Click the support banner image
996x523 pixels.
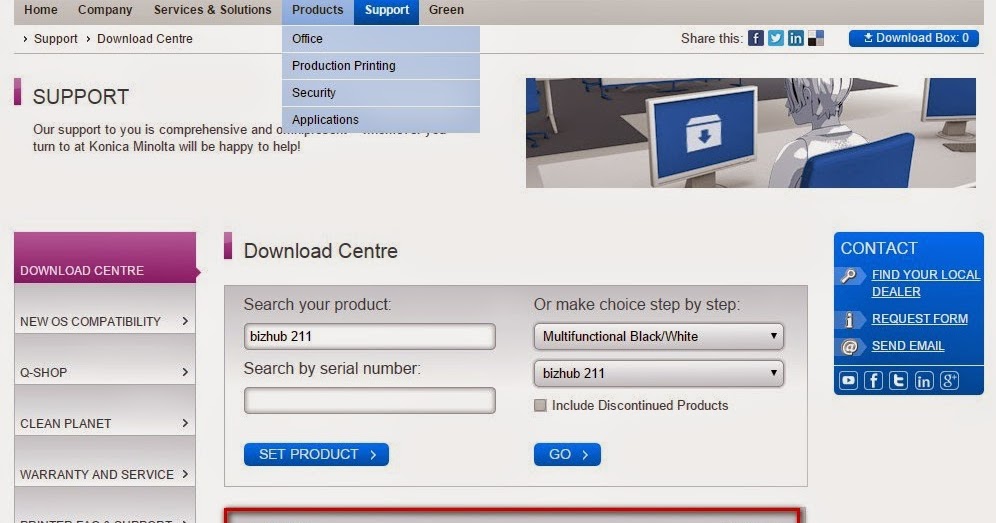tap(751, 133)
